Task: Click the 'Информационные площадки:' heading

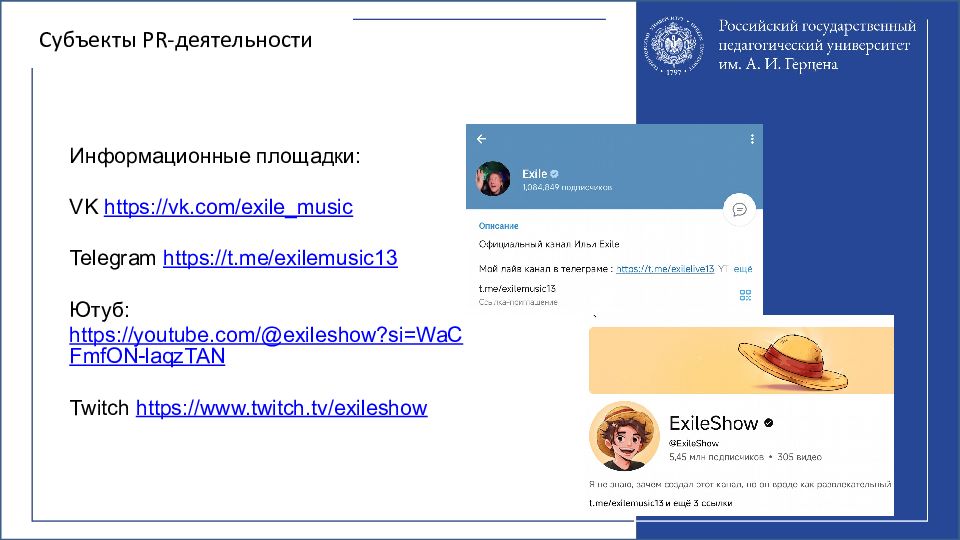Action: point(215,156)
